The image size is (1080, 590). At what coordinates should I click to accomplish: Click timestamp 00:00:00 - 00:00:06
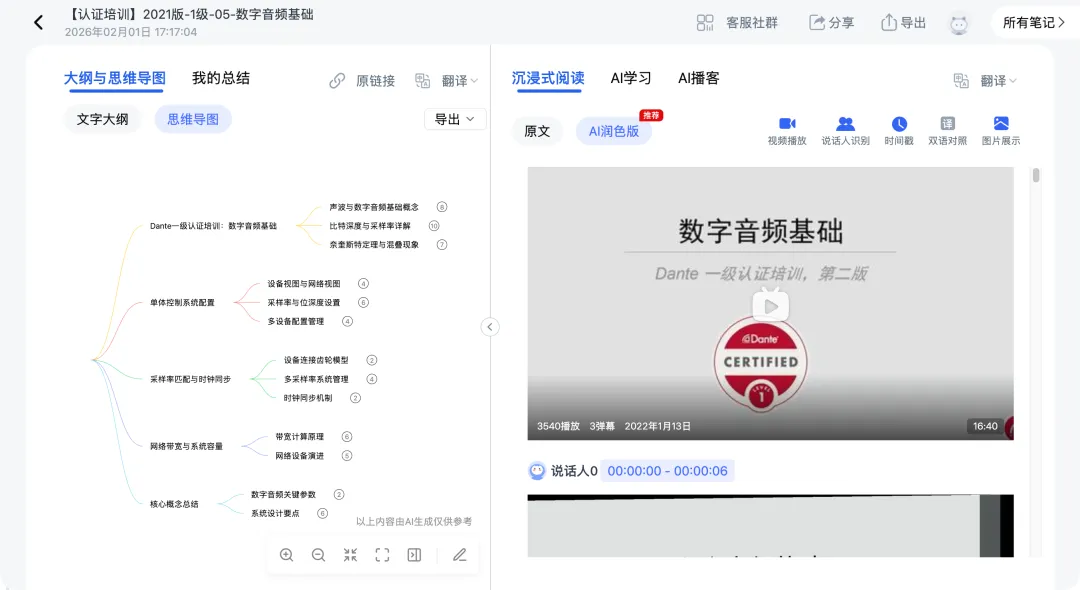click(667, 471)
